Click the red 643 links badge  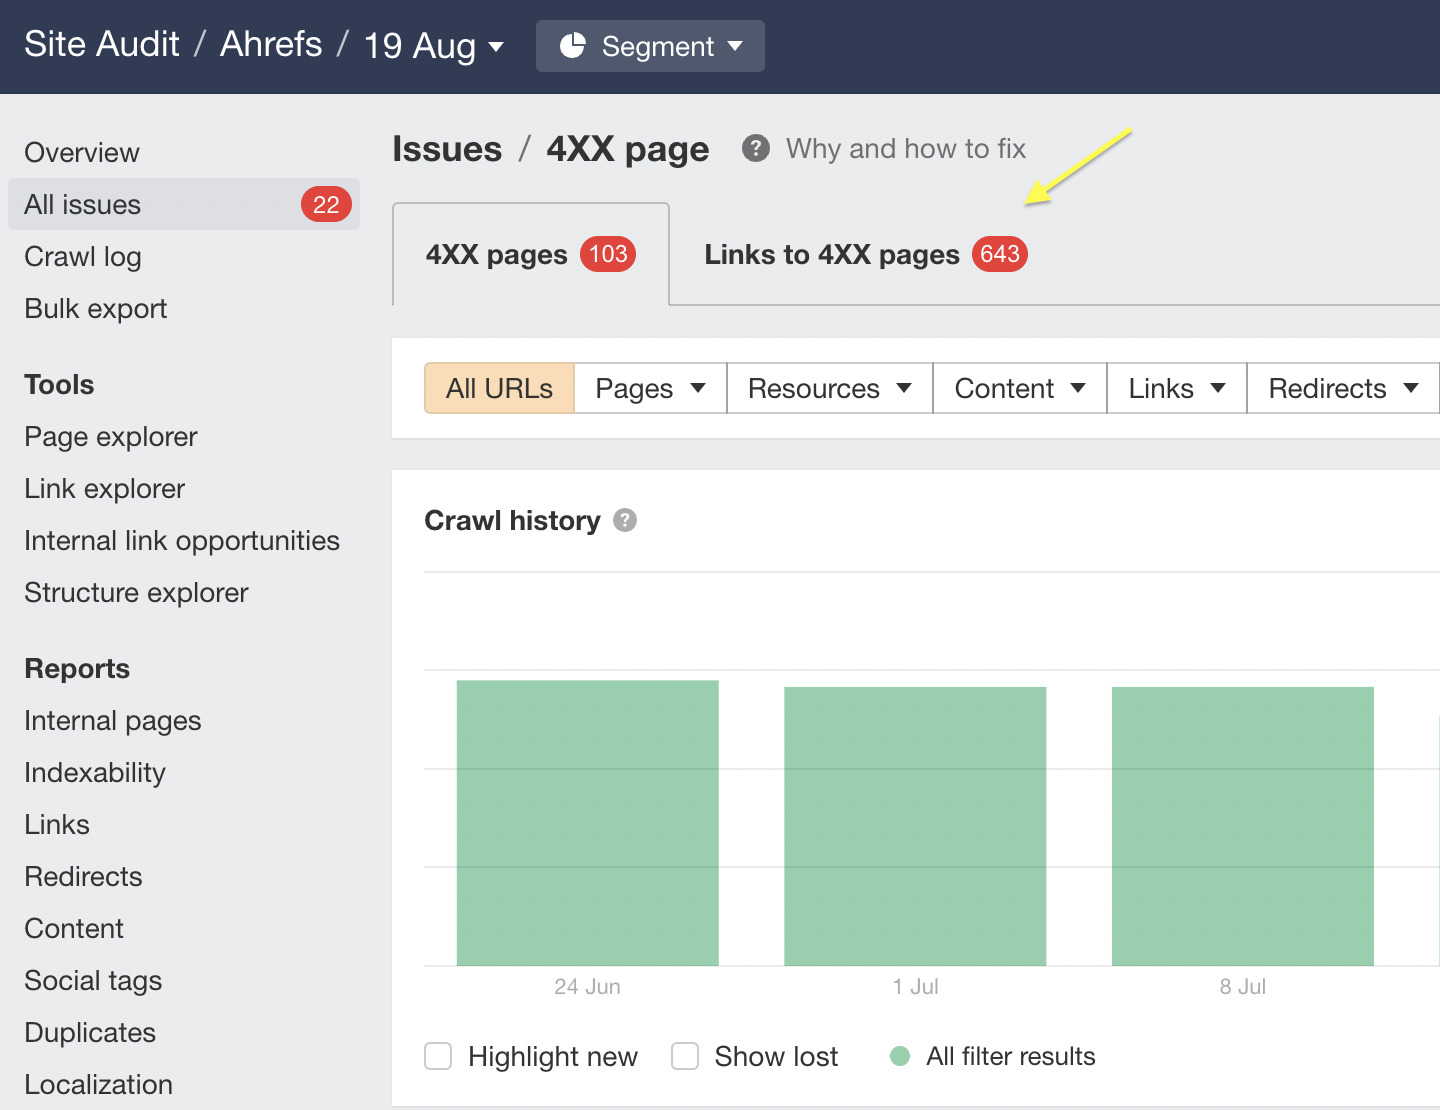coord(998,254)
